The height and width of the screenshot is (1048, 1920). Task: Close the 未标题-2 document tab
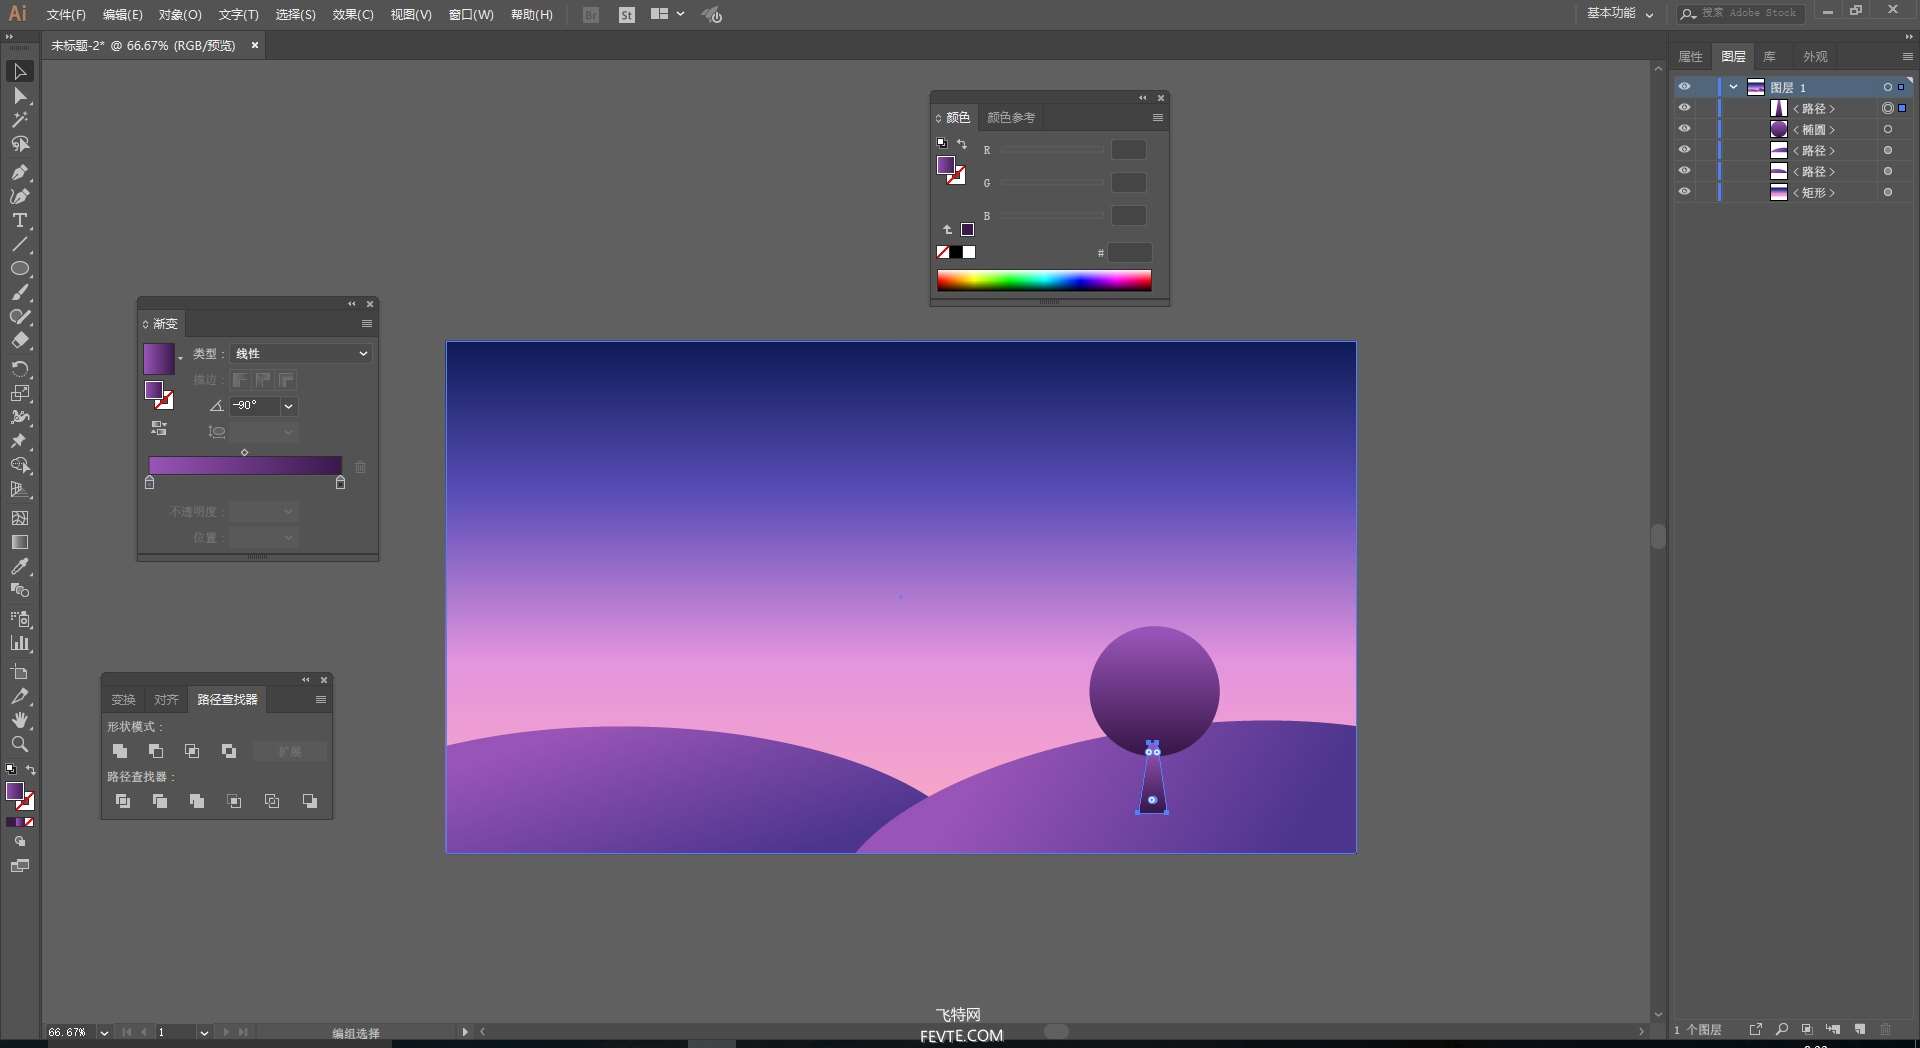[255, 45]
